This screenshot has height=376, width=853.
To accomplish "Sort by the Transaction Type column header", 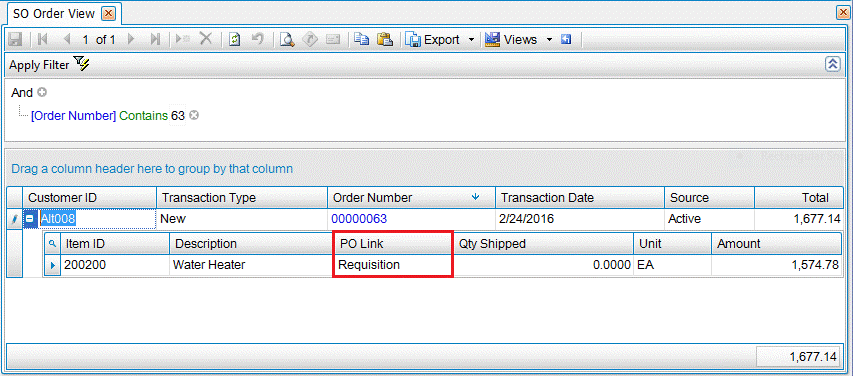I will coord(242,198).
